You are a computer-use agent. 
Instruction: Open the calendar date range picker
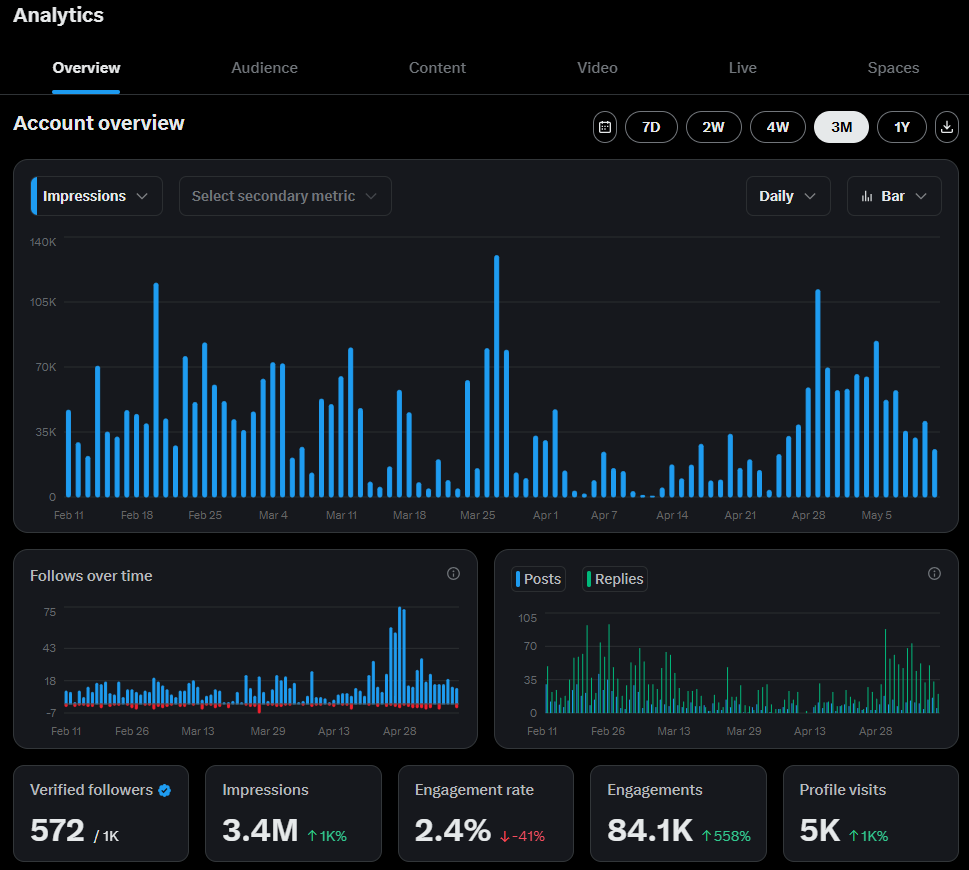coord(605,127)
